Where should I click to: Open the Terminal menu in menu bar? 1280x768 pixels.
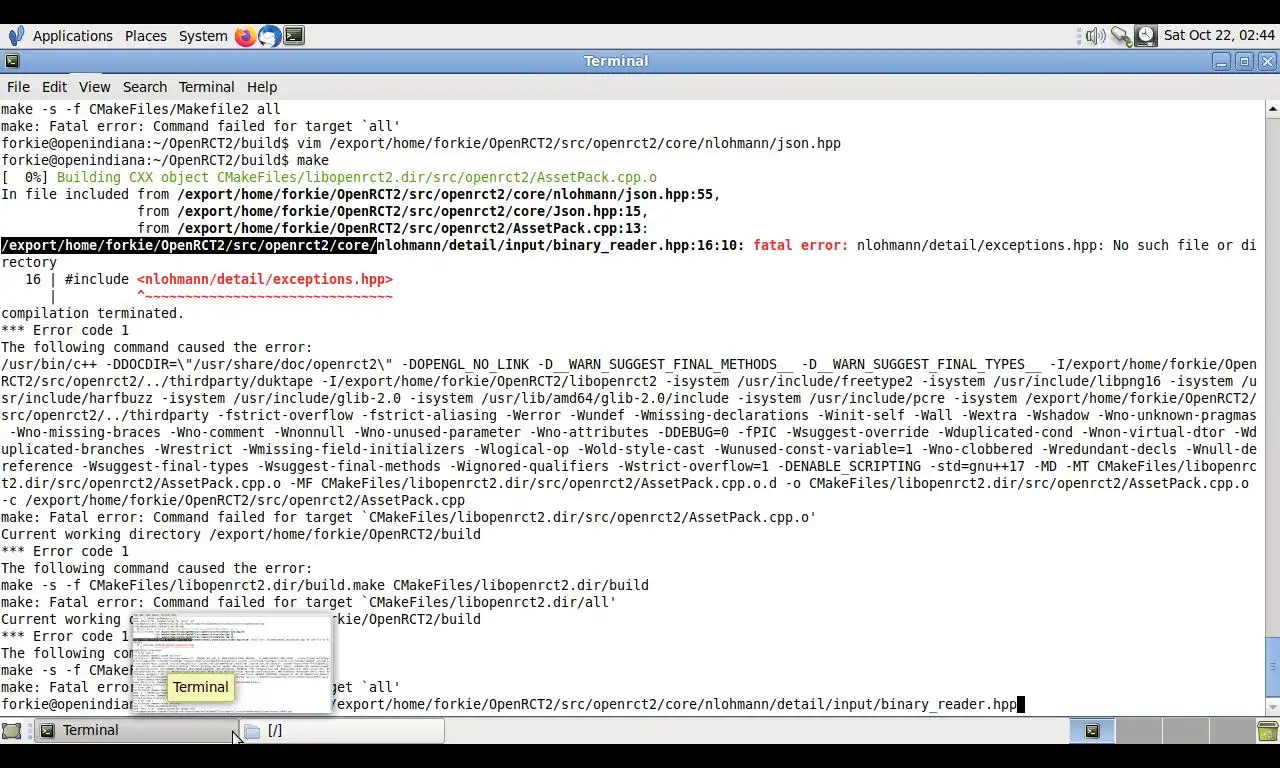(206, 87)
